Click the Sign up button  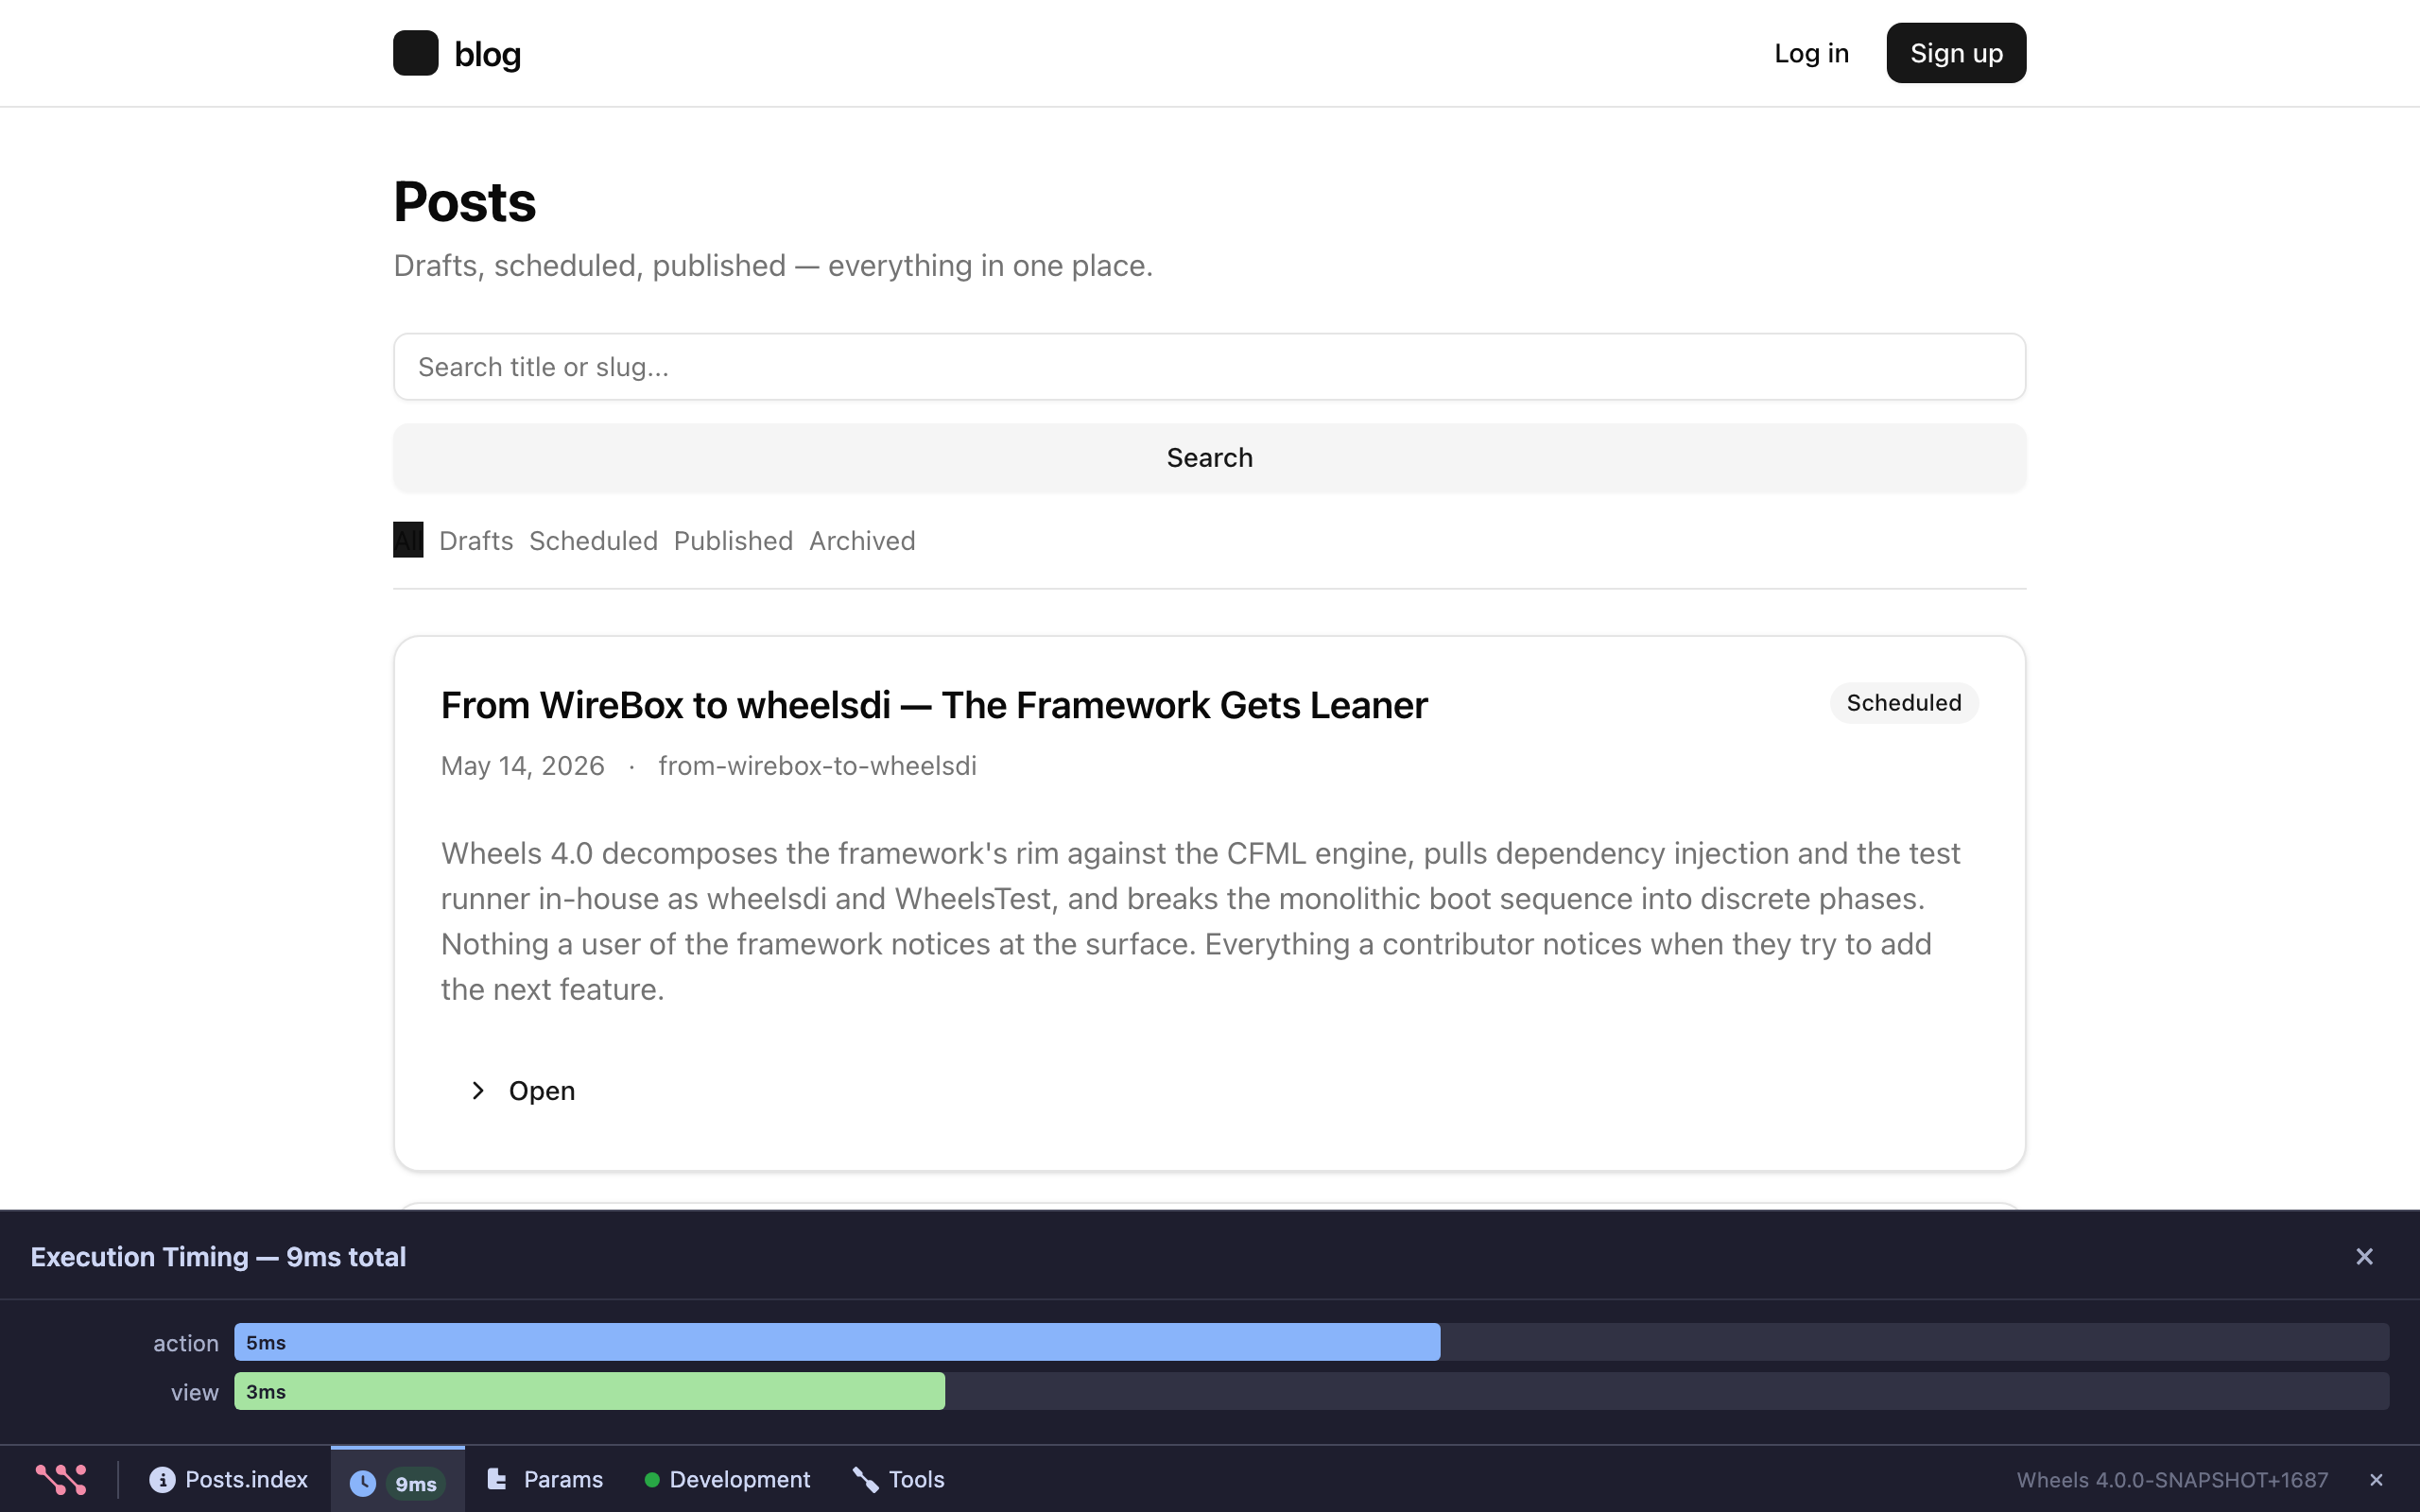click(1956, 53)
